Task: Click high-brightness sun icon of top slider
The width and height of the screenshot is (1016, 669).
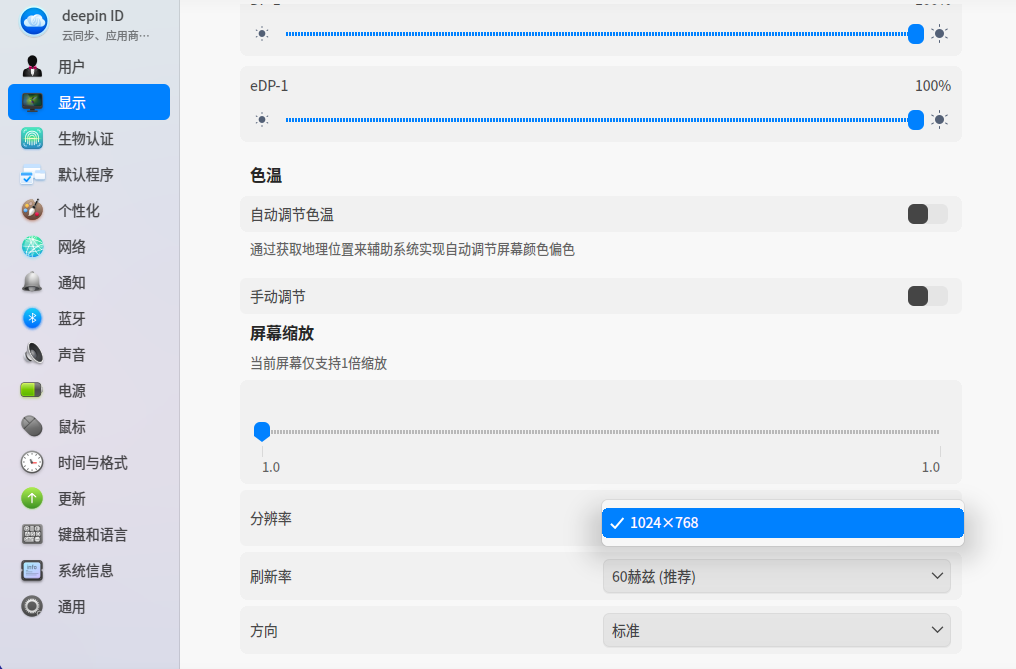Action: click(940, 34)
